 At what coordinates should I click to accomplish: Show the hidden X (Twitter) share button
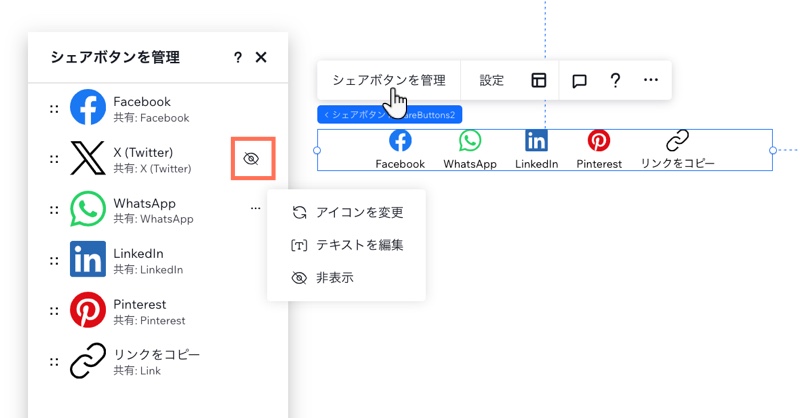tap(251, 159)
